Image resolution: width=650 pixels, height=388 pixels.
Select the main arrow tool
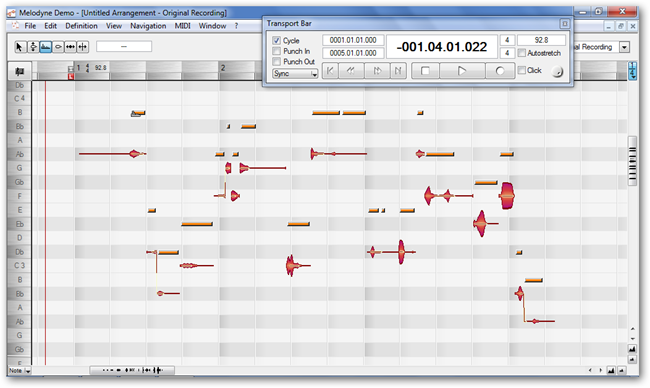[x=19, y=47]
